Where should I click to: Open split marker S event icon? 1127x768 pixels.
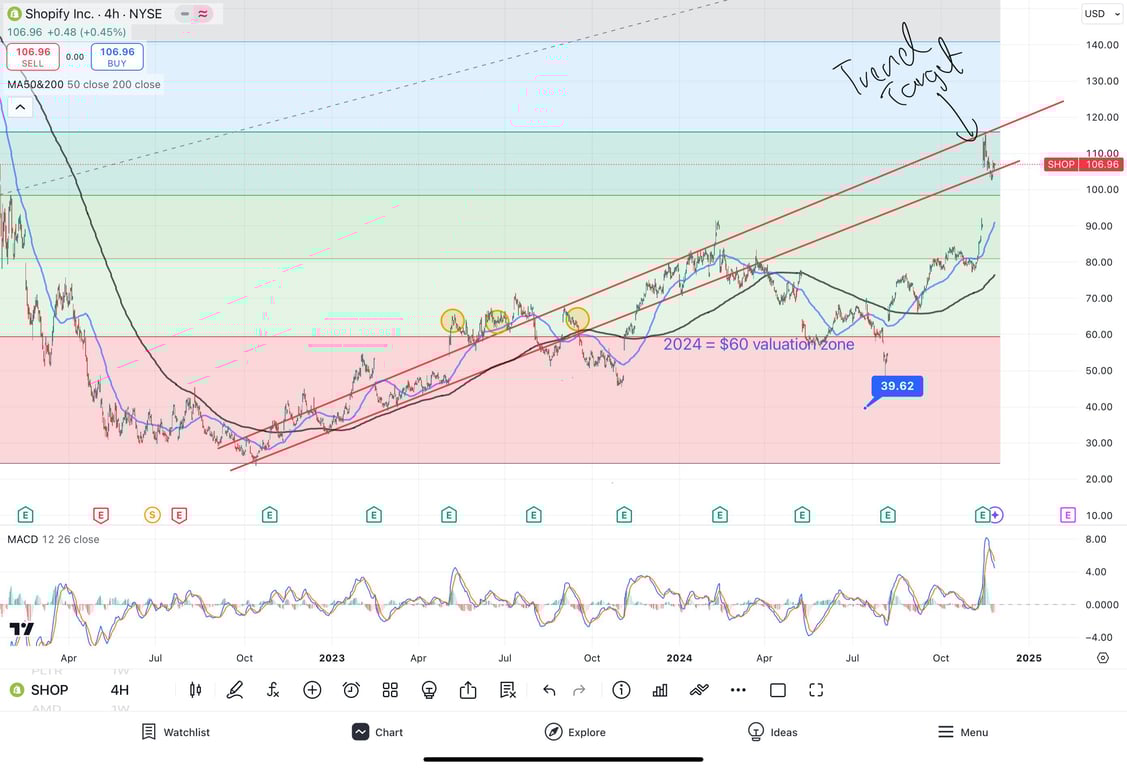(x=152, y=514)
